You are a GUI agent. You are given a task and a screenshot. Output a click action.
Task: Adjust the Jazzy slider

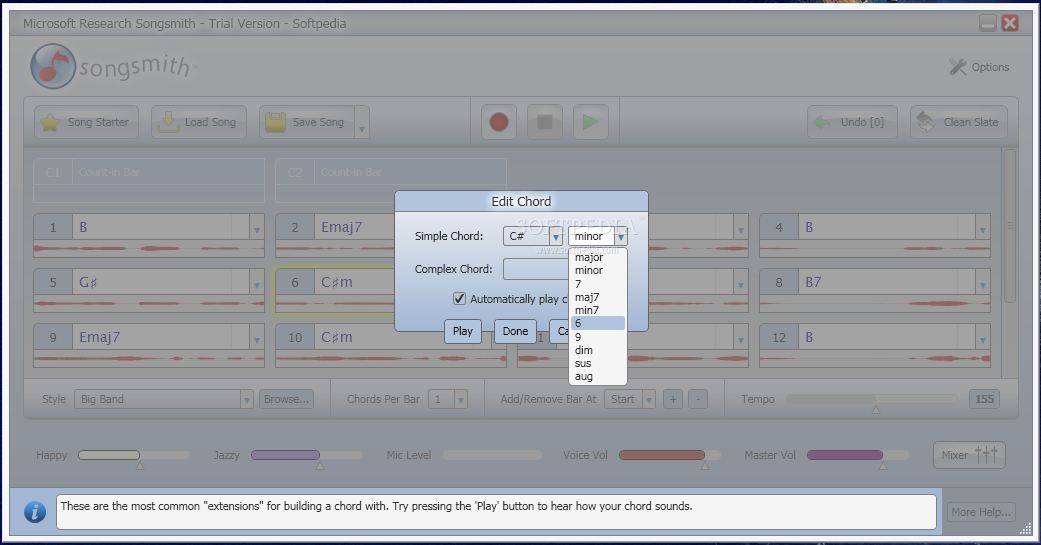click(x=306, y=455)
